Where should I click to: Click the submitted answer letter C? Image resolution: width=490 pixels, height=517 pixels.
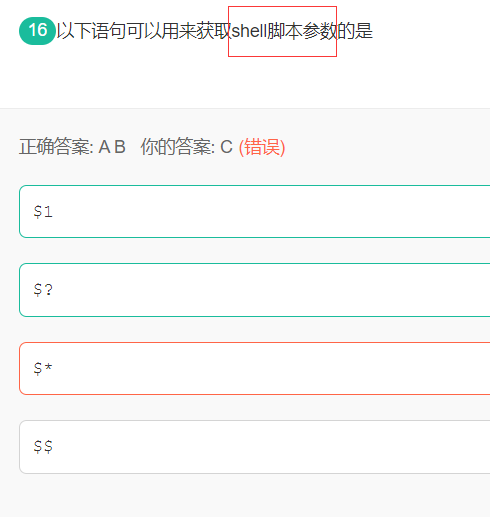227,147
